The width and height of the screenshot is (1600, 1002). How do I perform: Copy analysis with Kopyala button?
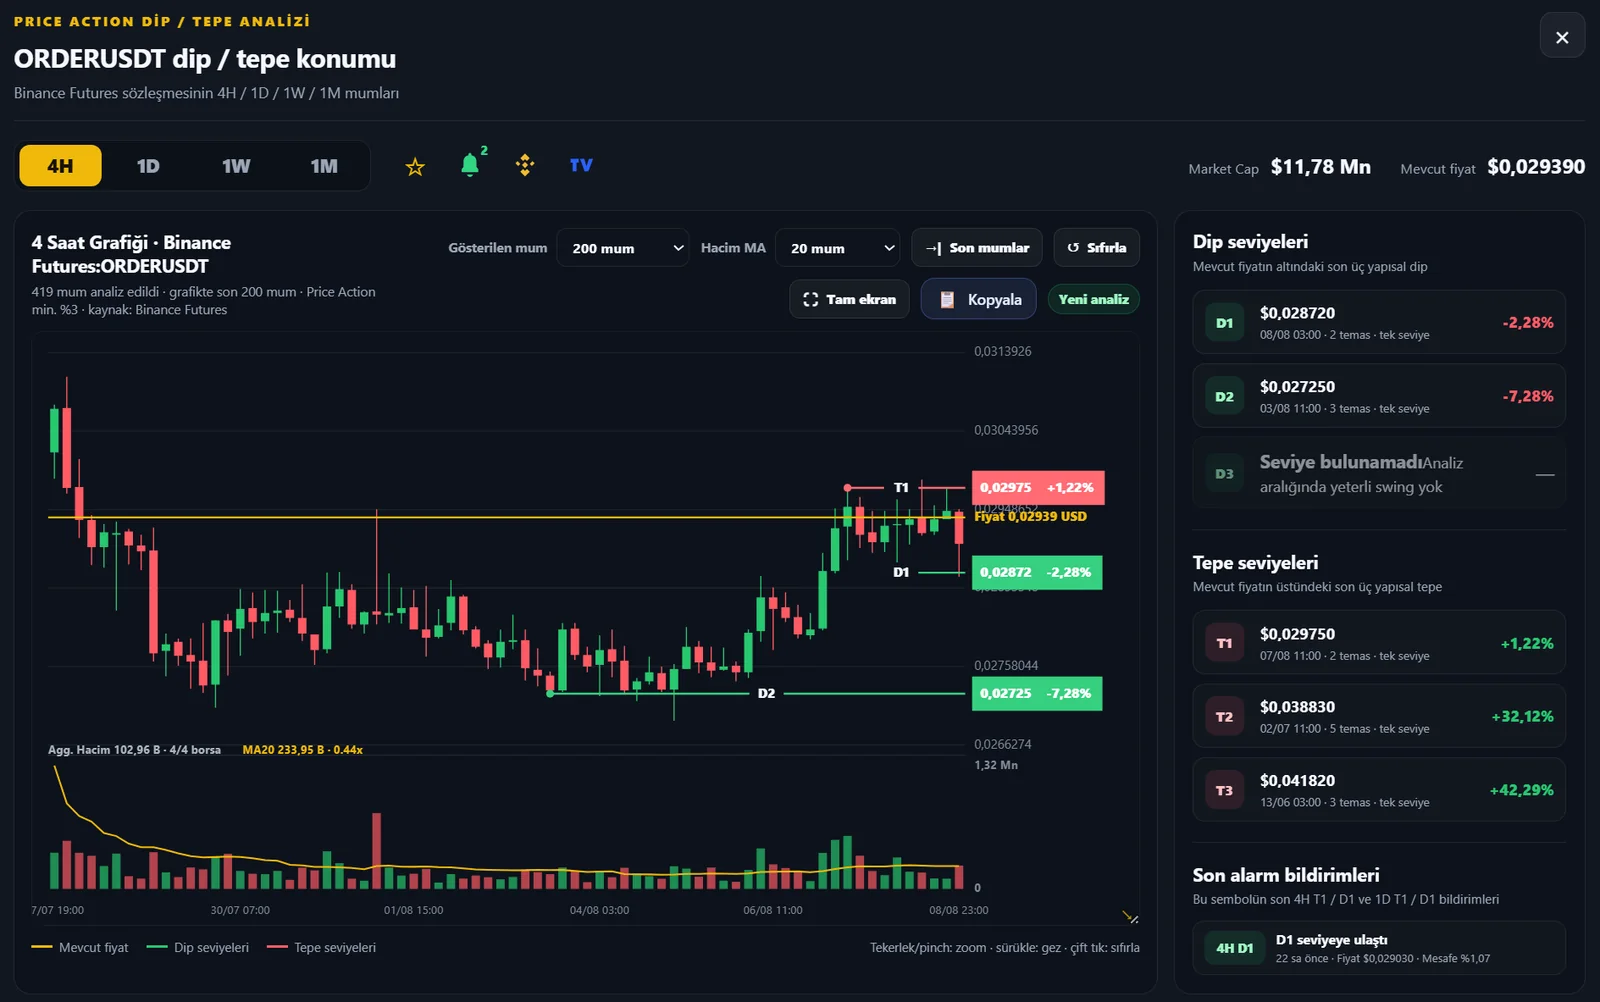point(979,299)
